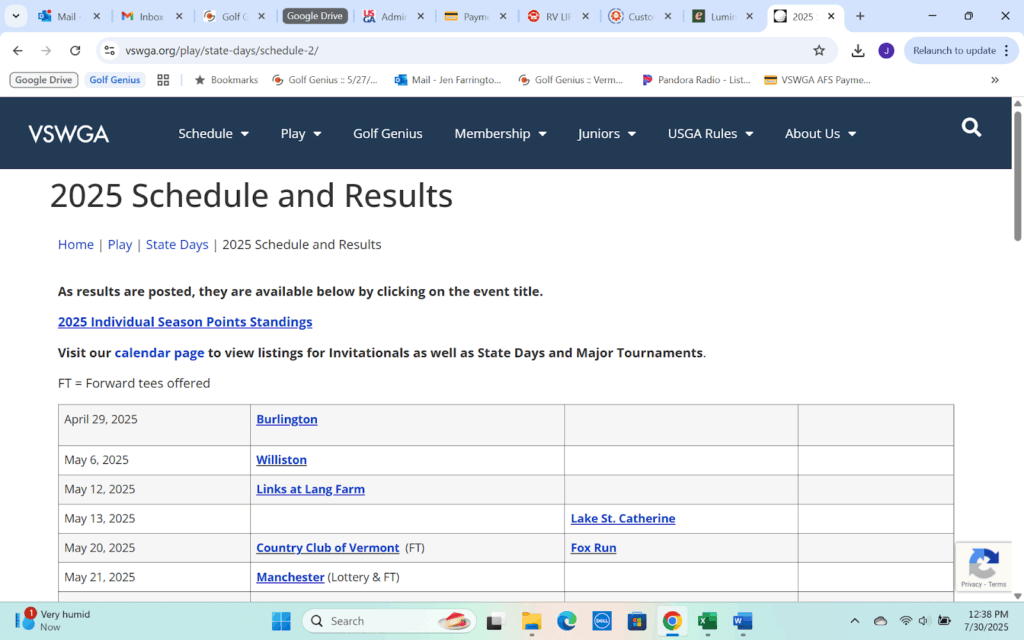Open the Chrome downloads icon
This screenshot has height=640, width=1024.
[x=858, y=51]
